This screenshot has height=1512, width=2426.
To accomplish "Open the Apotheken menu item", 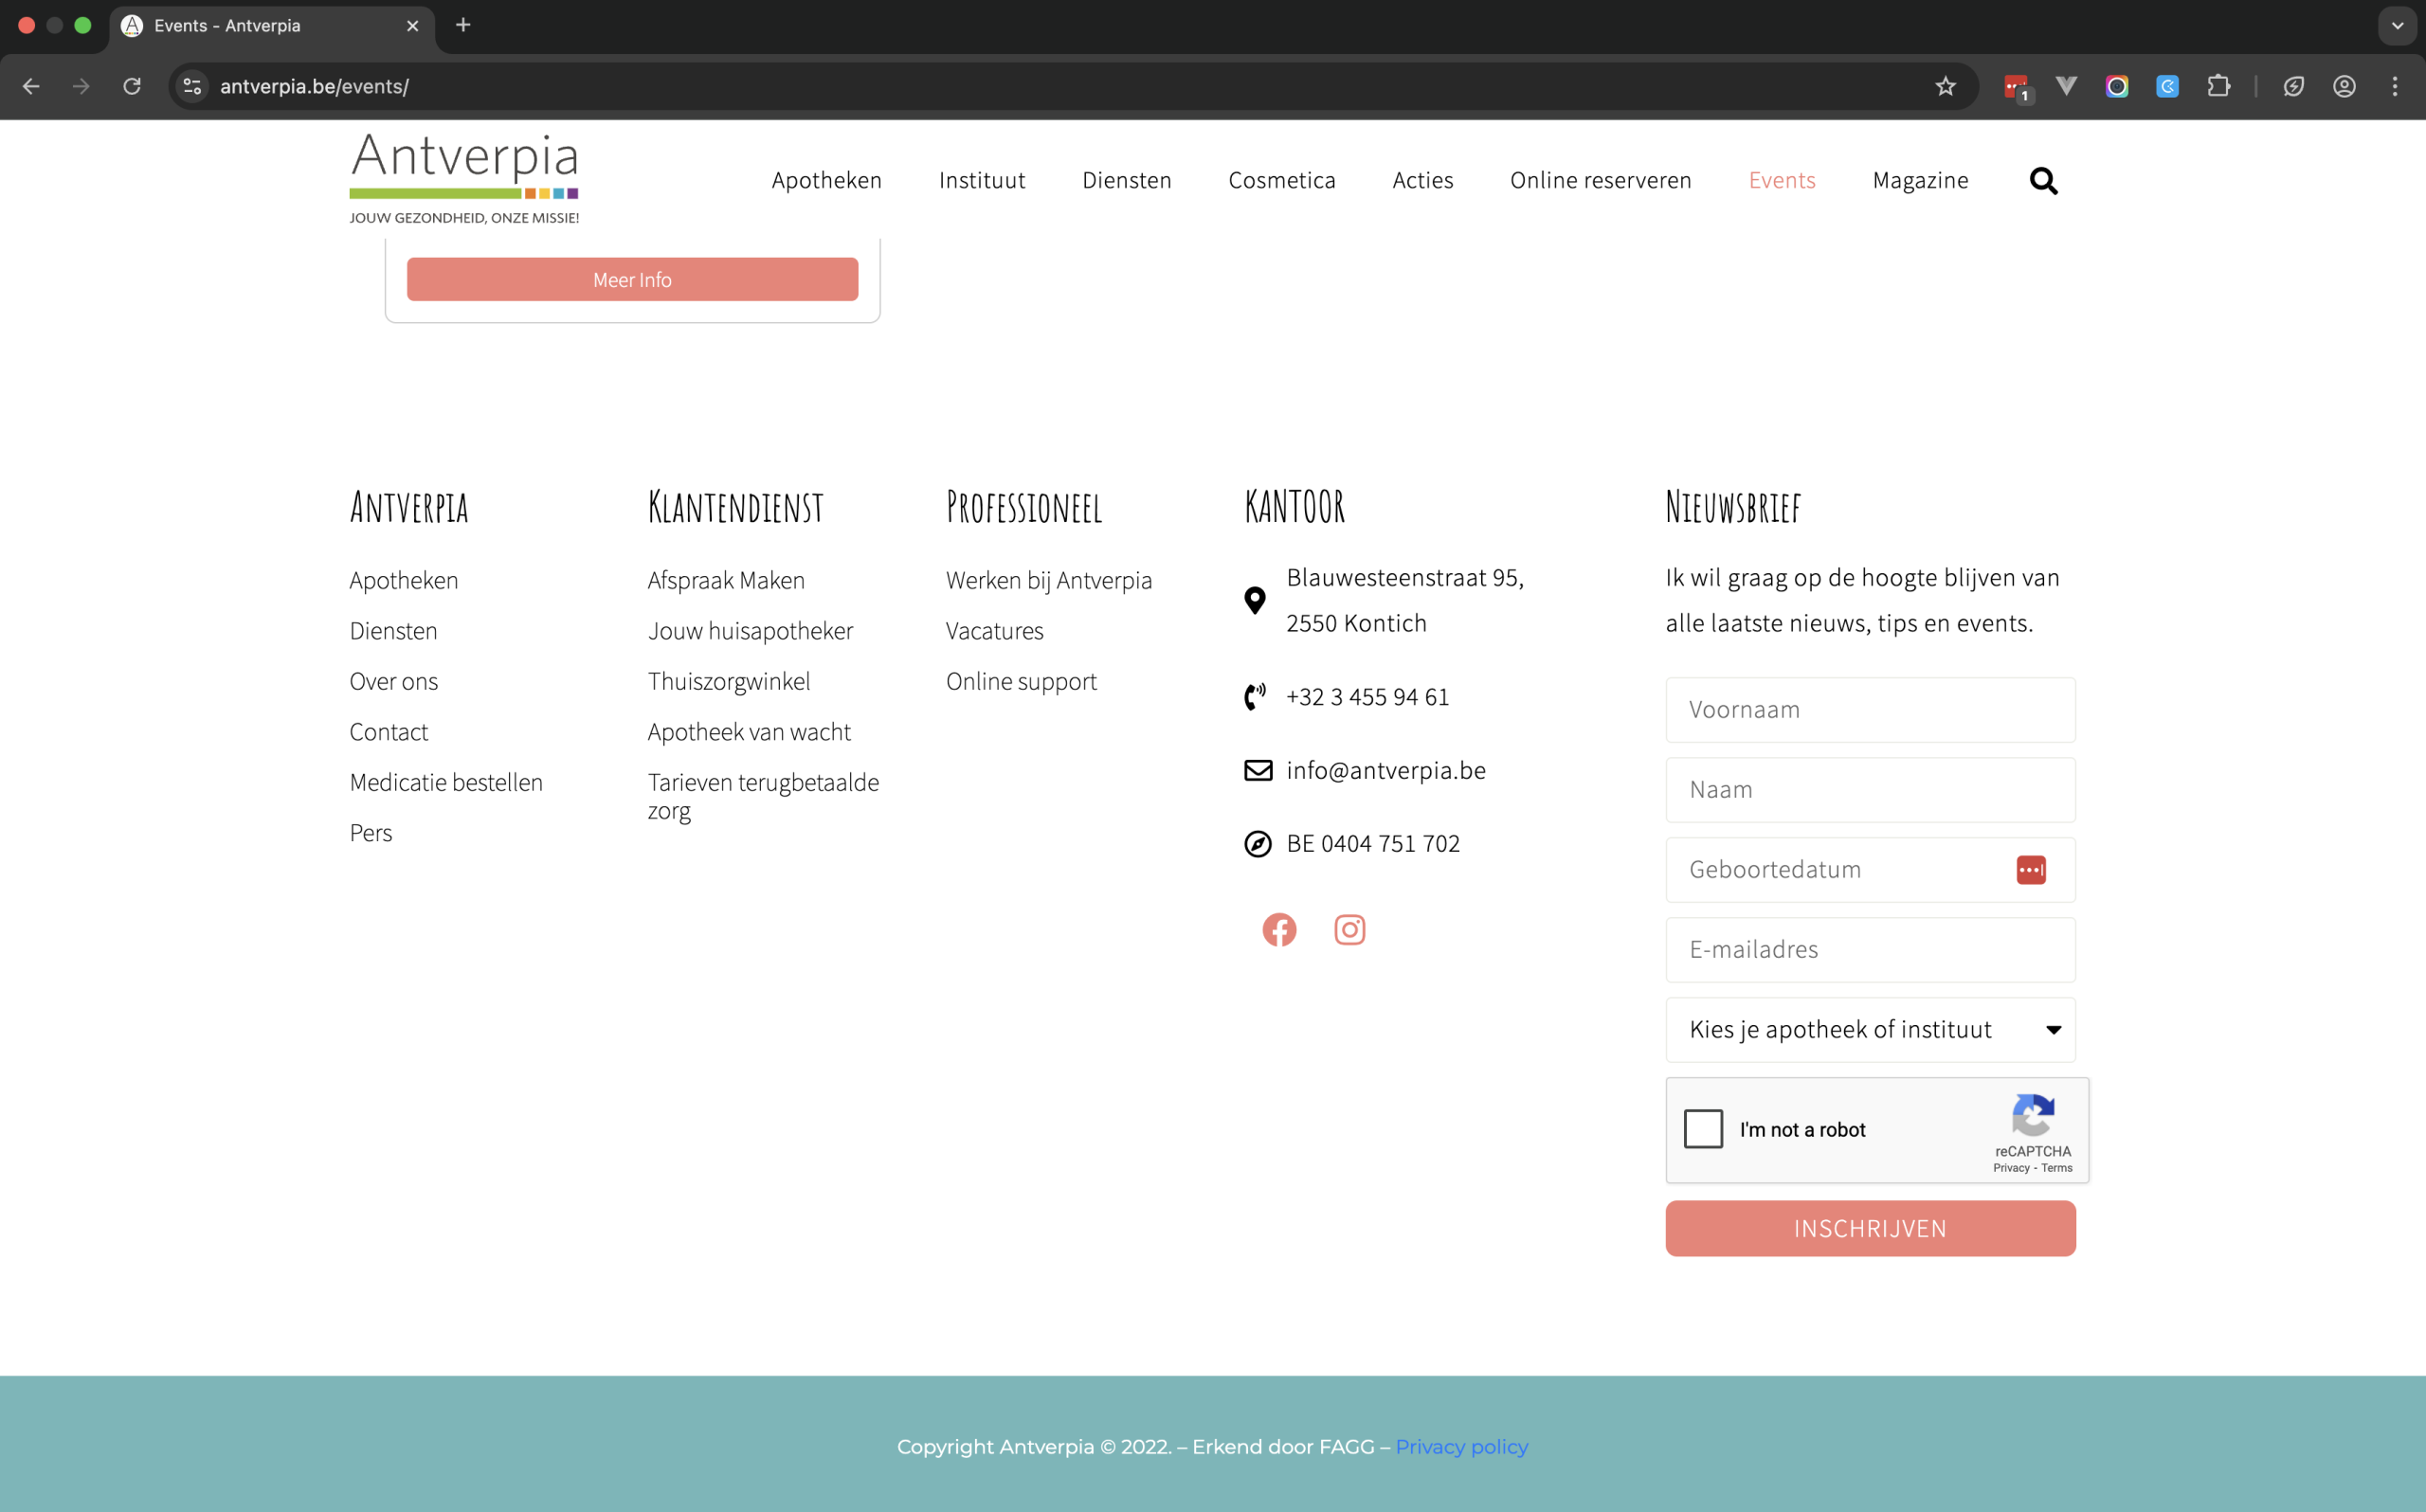I will [x=826, y=180].
